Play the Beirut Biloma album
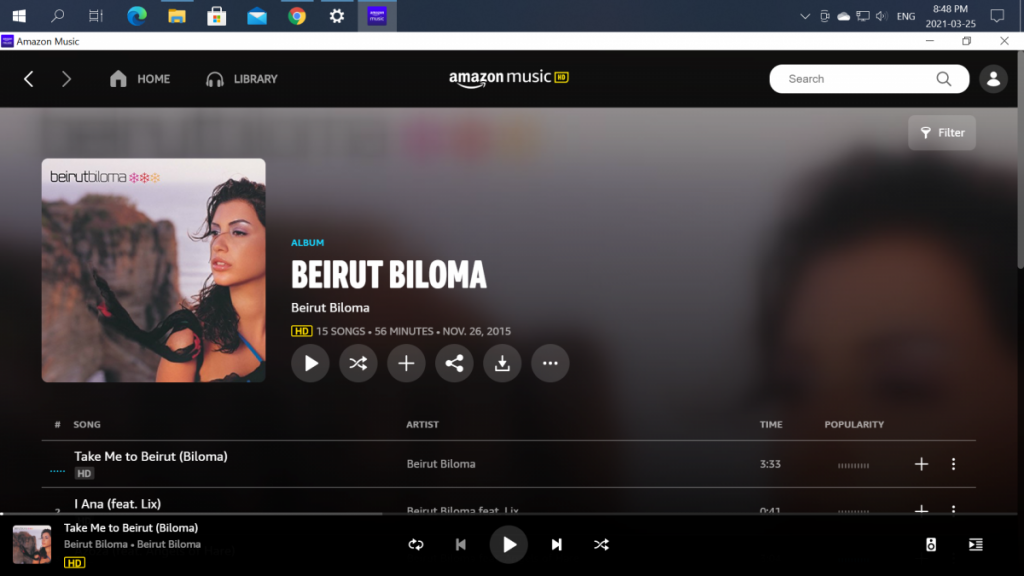This screenshot has width=1024, height=576. tap(310, 363)
